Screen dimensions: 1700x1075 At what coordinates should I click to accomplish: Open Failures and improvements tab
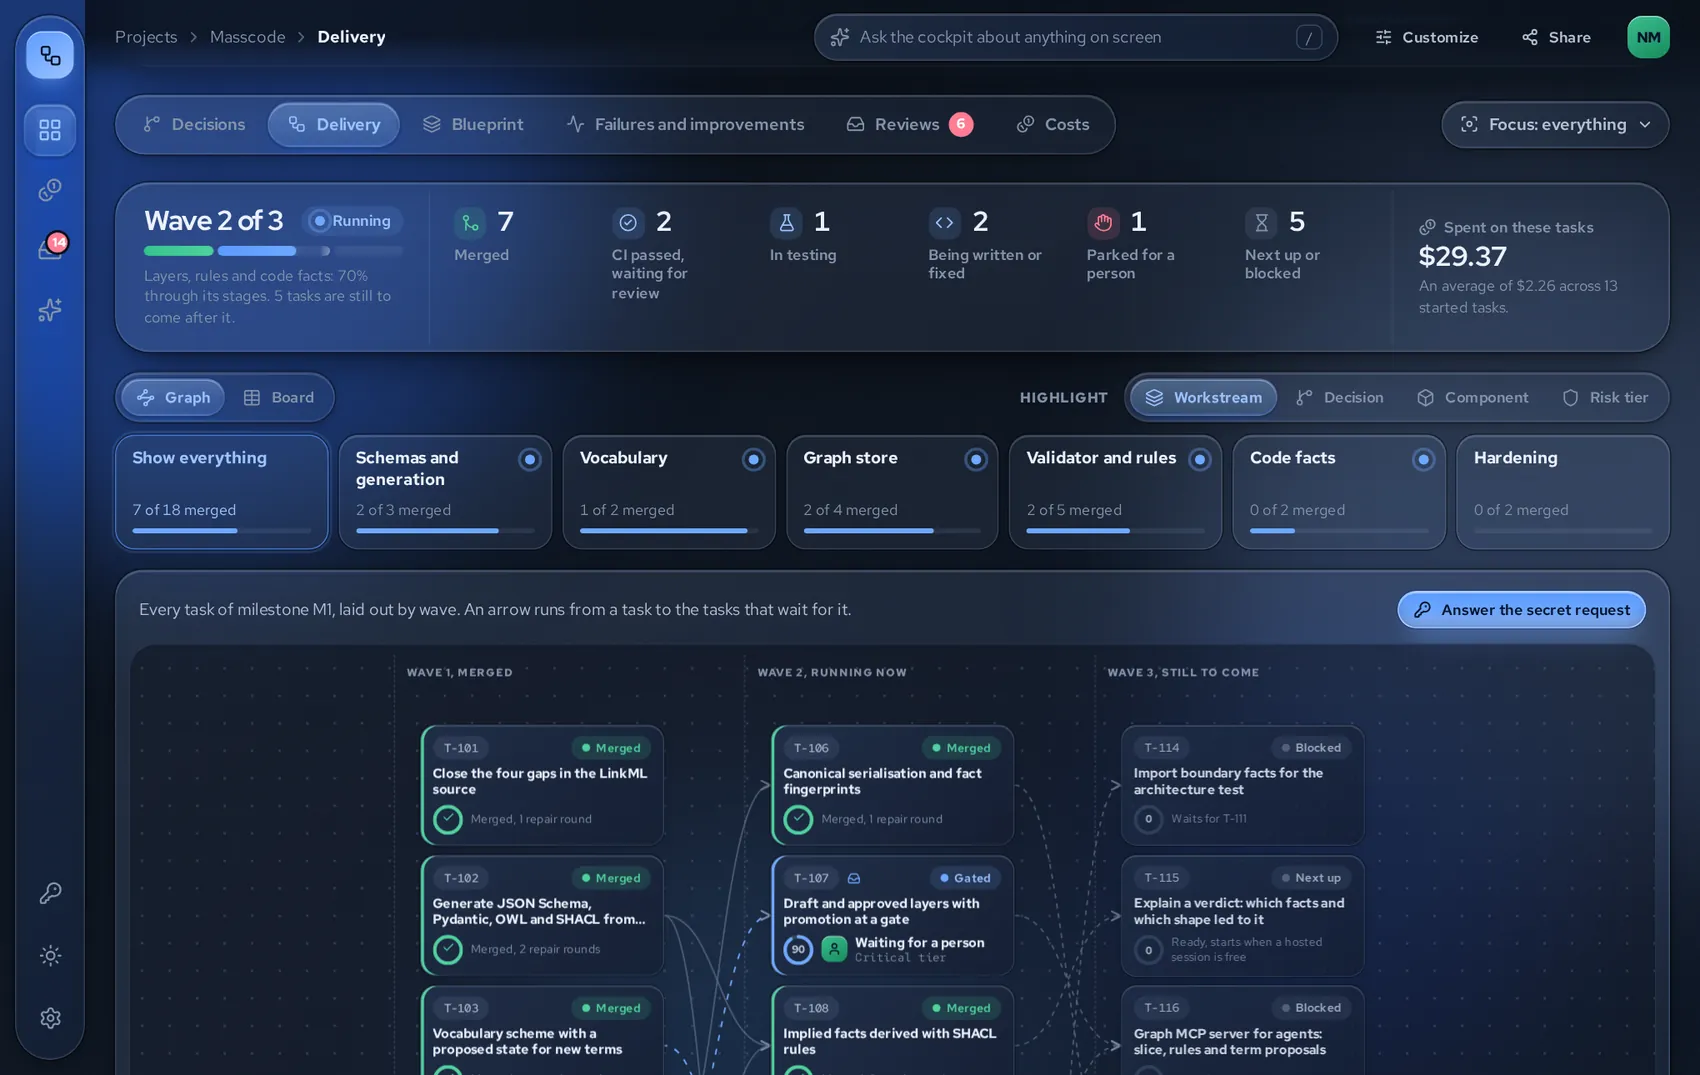coord(685,124)
